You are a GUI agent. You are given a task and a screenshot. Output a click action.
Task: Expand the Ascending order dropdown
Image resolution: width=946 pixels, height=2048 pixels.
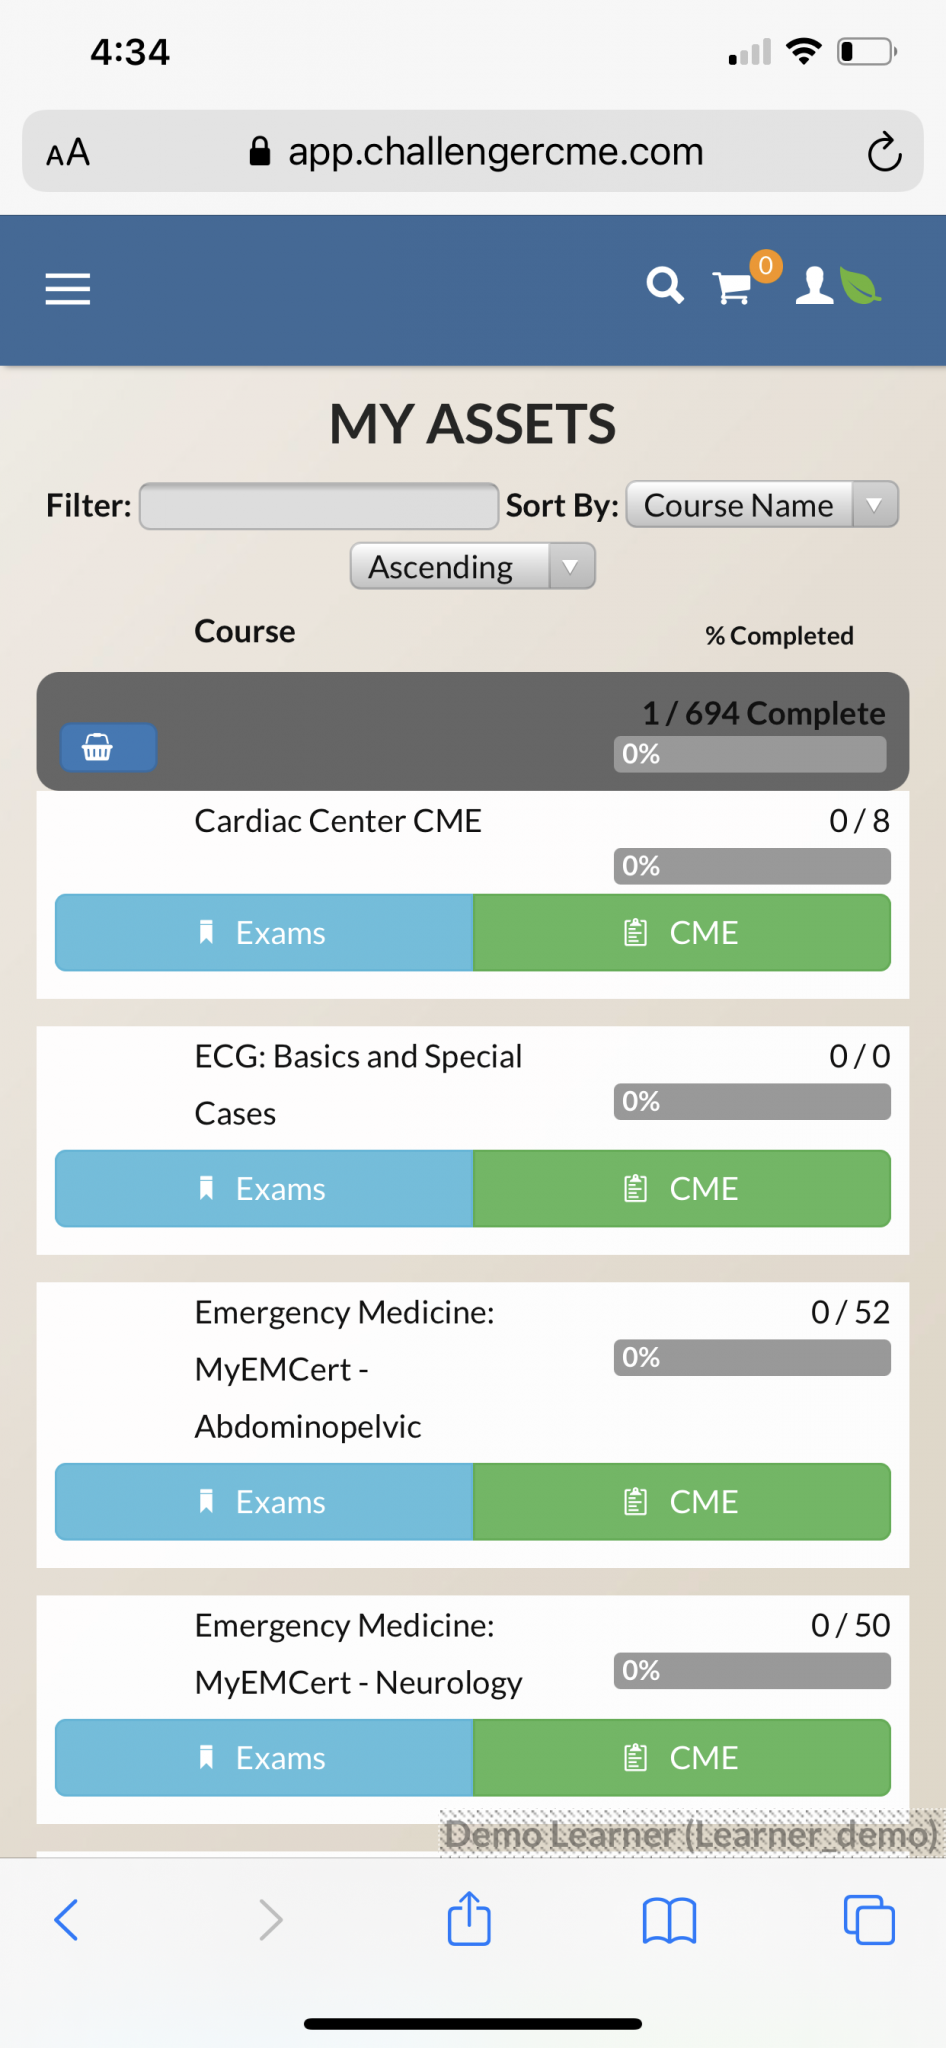[x=473, y=566]
